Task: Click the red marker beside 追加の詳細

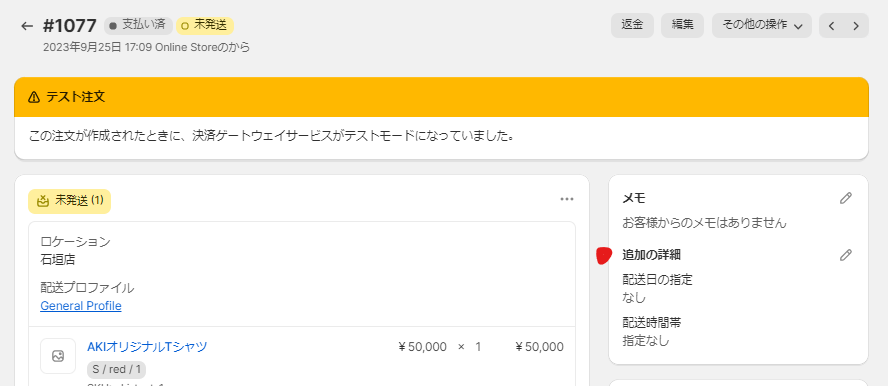Action: pos(604,256)
